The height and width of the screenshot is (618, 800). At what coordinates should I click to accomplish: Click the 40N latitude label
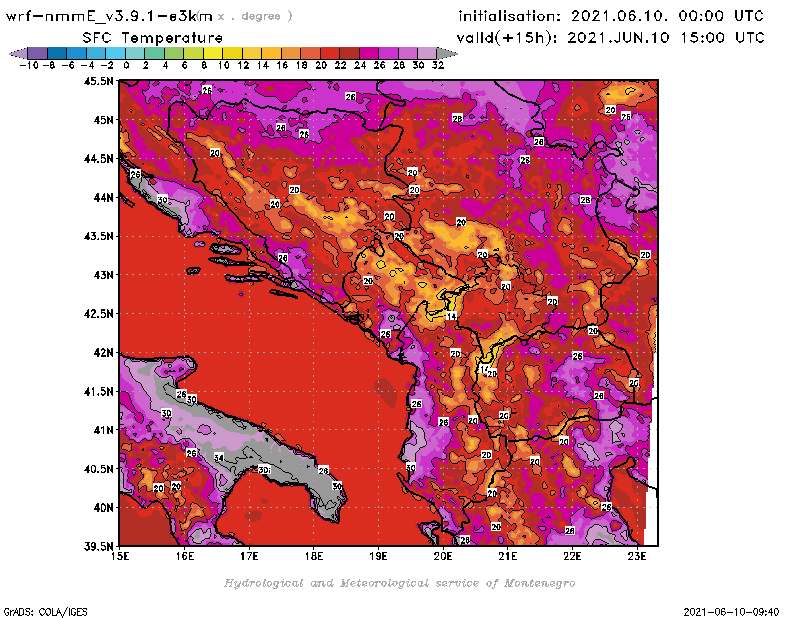coord(103,508)
